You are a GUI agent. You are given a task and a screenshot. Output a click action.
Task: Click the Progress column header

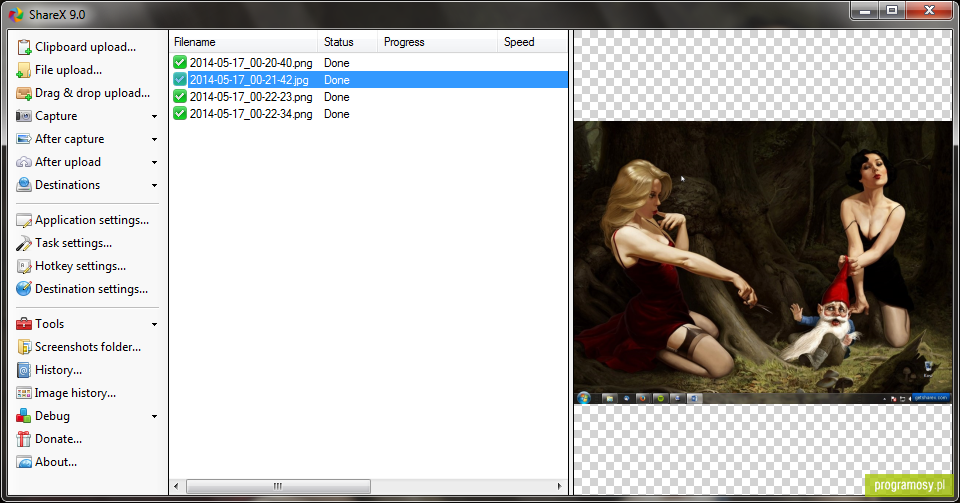pyautogui.click(x=437, y=42)
